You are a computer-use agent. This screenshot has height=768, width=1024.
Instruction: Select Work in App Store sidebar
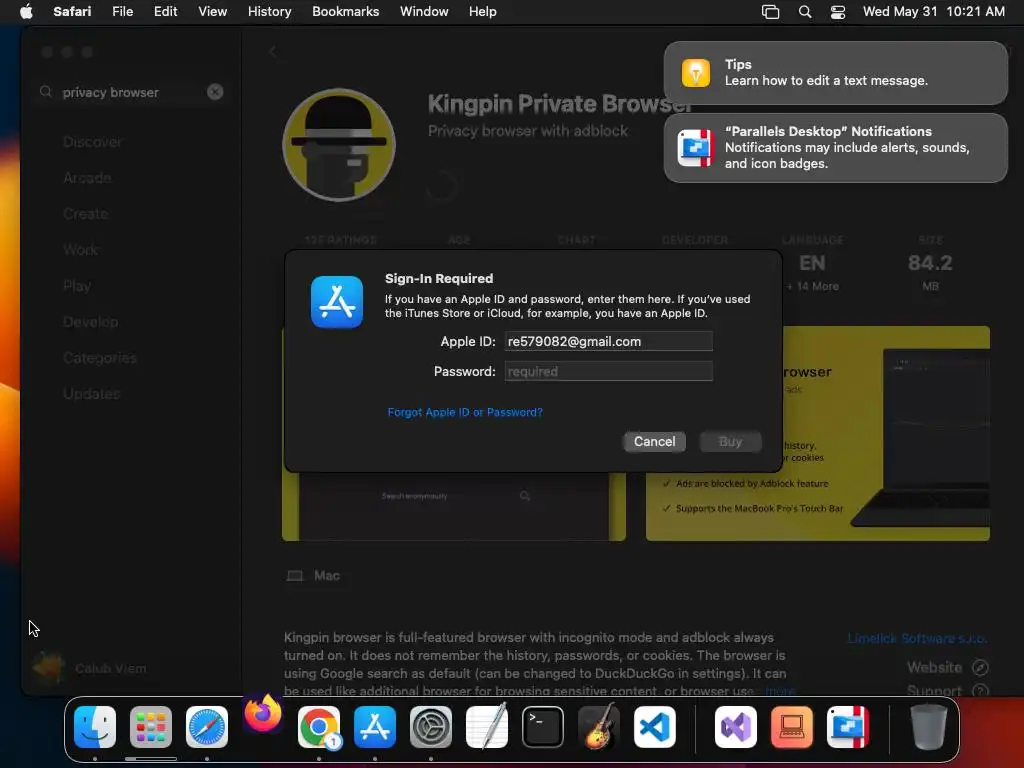[x=80, y=249]
